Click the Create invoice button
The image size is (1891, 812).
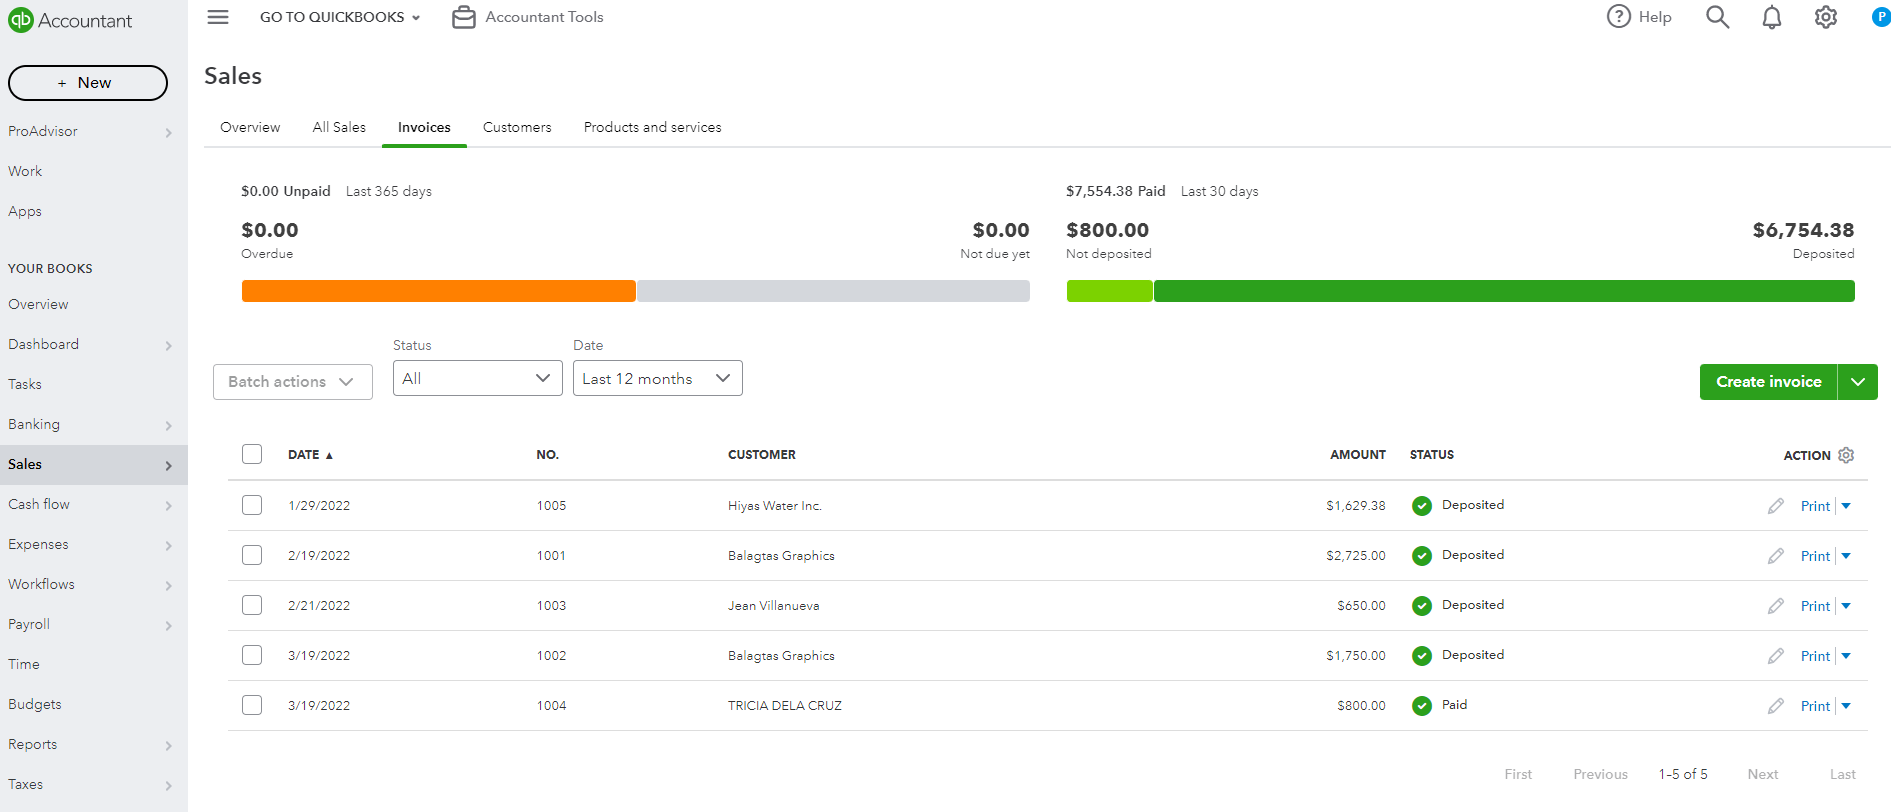point(1768,382)
